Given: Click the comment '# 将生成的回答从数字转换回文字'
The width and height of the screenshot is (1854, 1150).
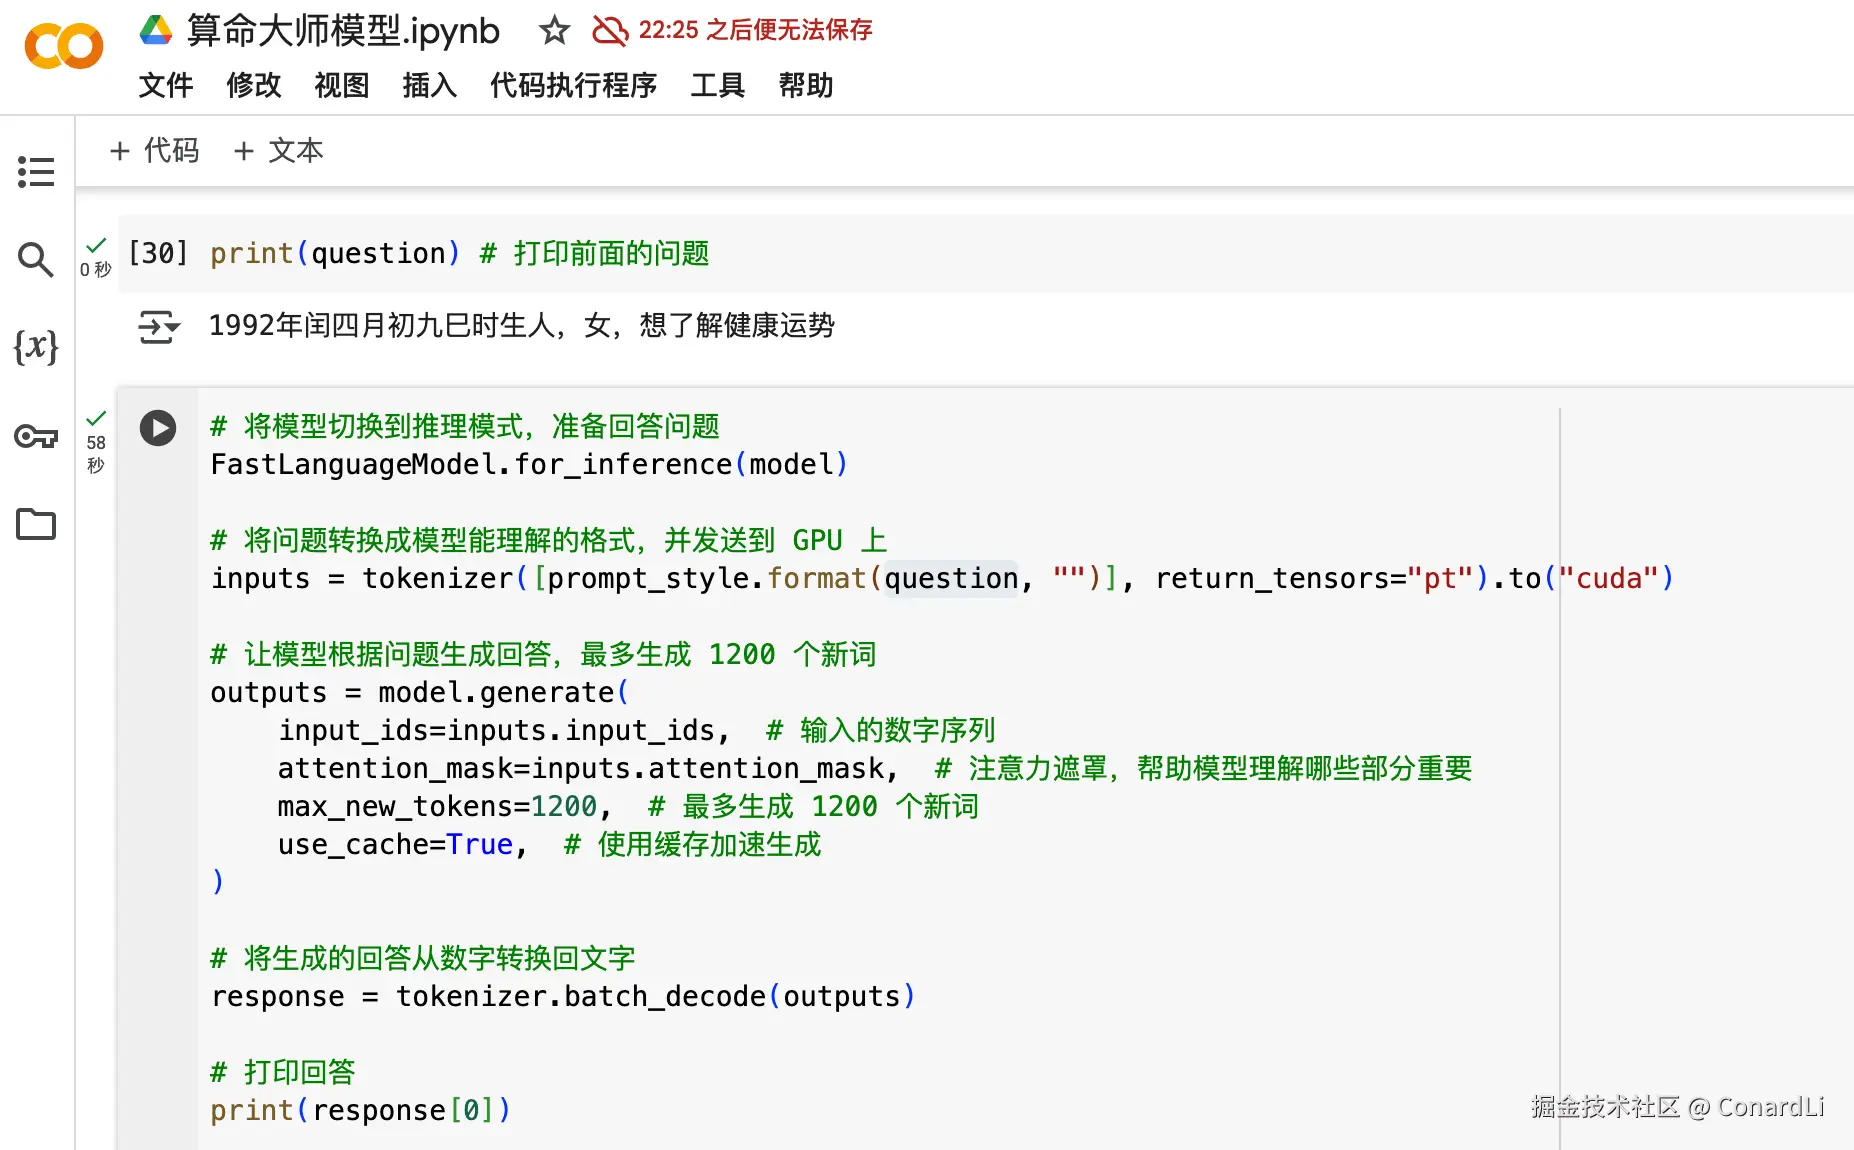Looking at the screenshot, I should [x=423, y=958].
